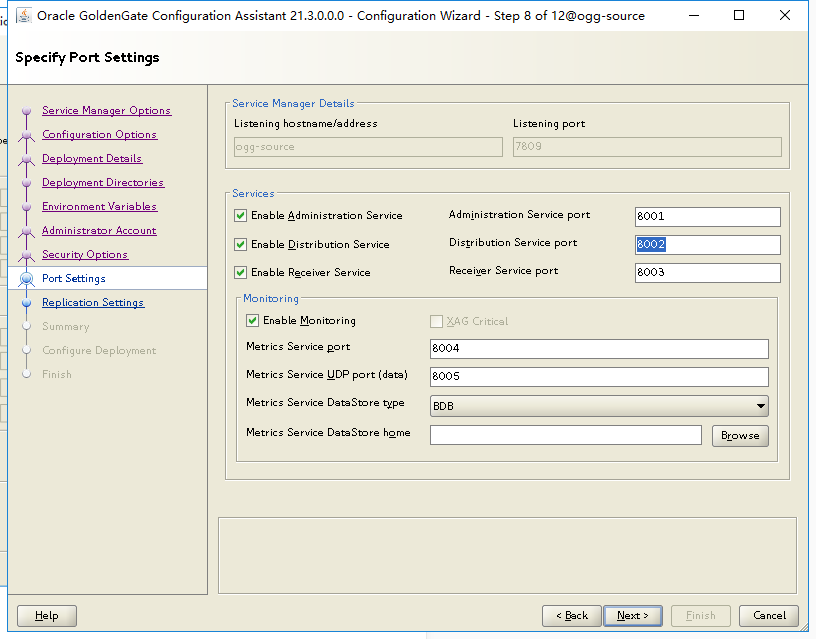Jump to Replication Settings step
Screen dimensions: 816x639
93,302
